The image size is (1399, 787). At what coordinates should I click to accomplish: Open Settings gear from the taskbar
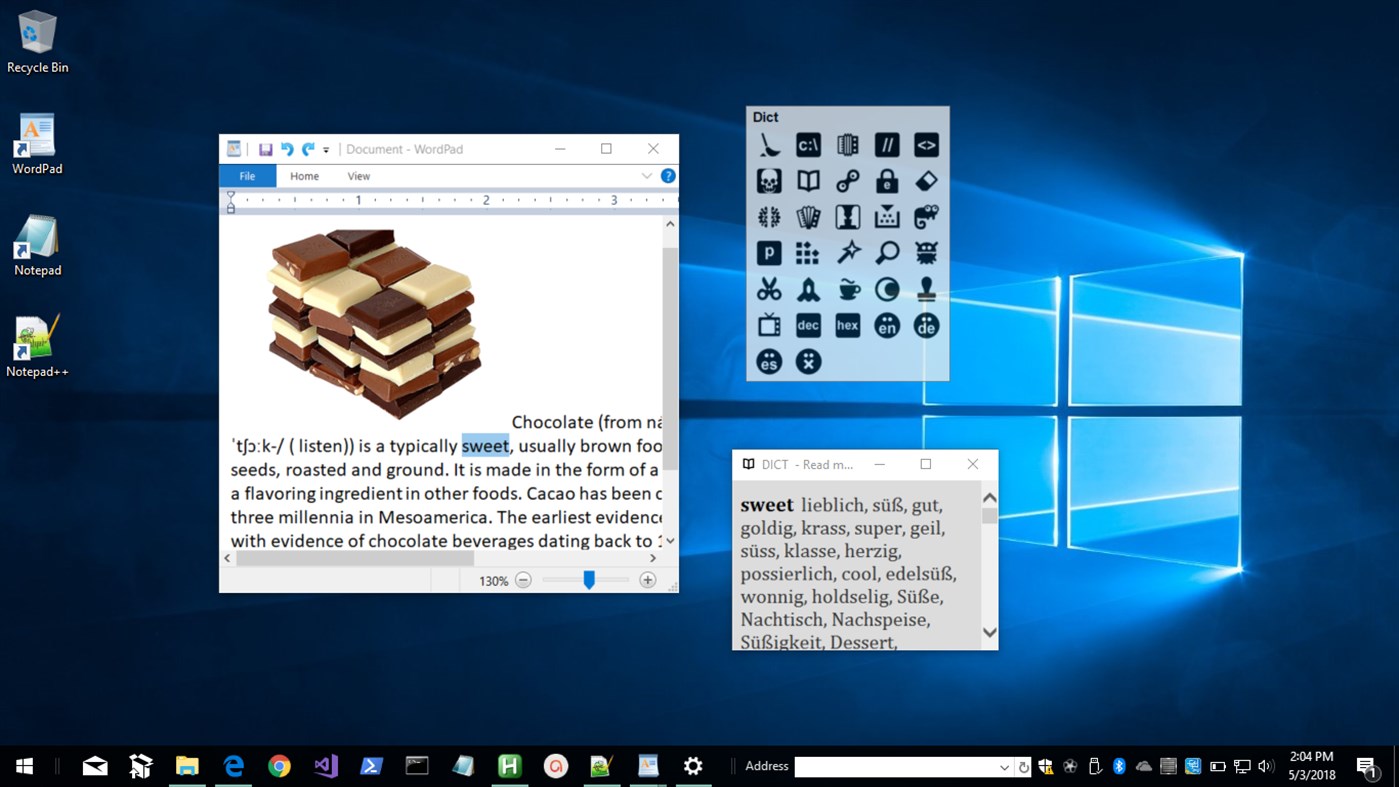pos(693,766)
